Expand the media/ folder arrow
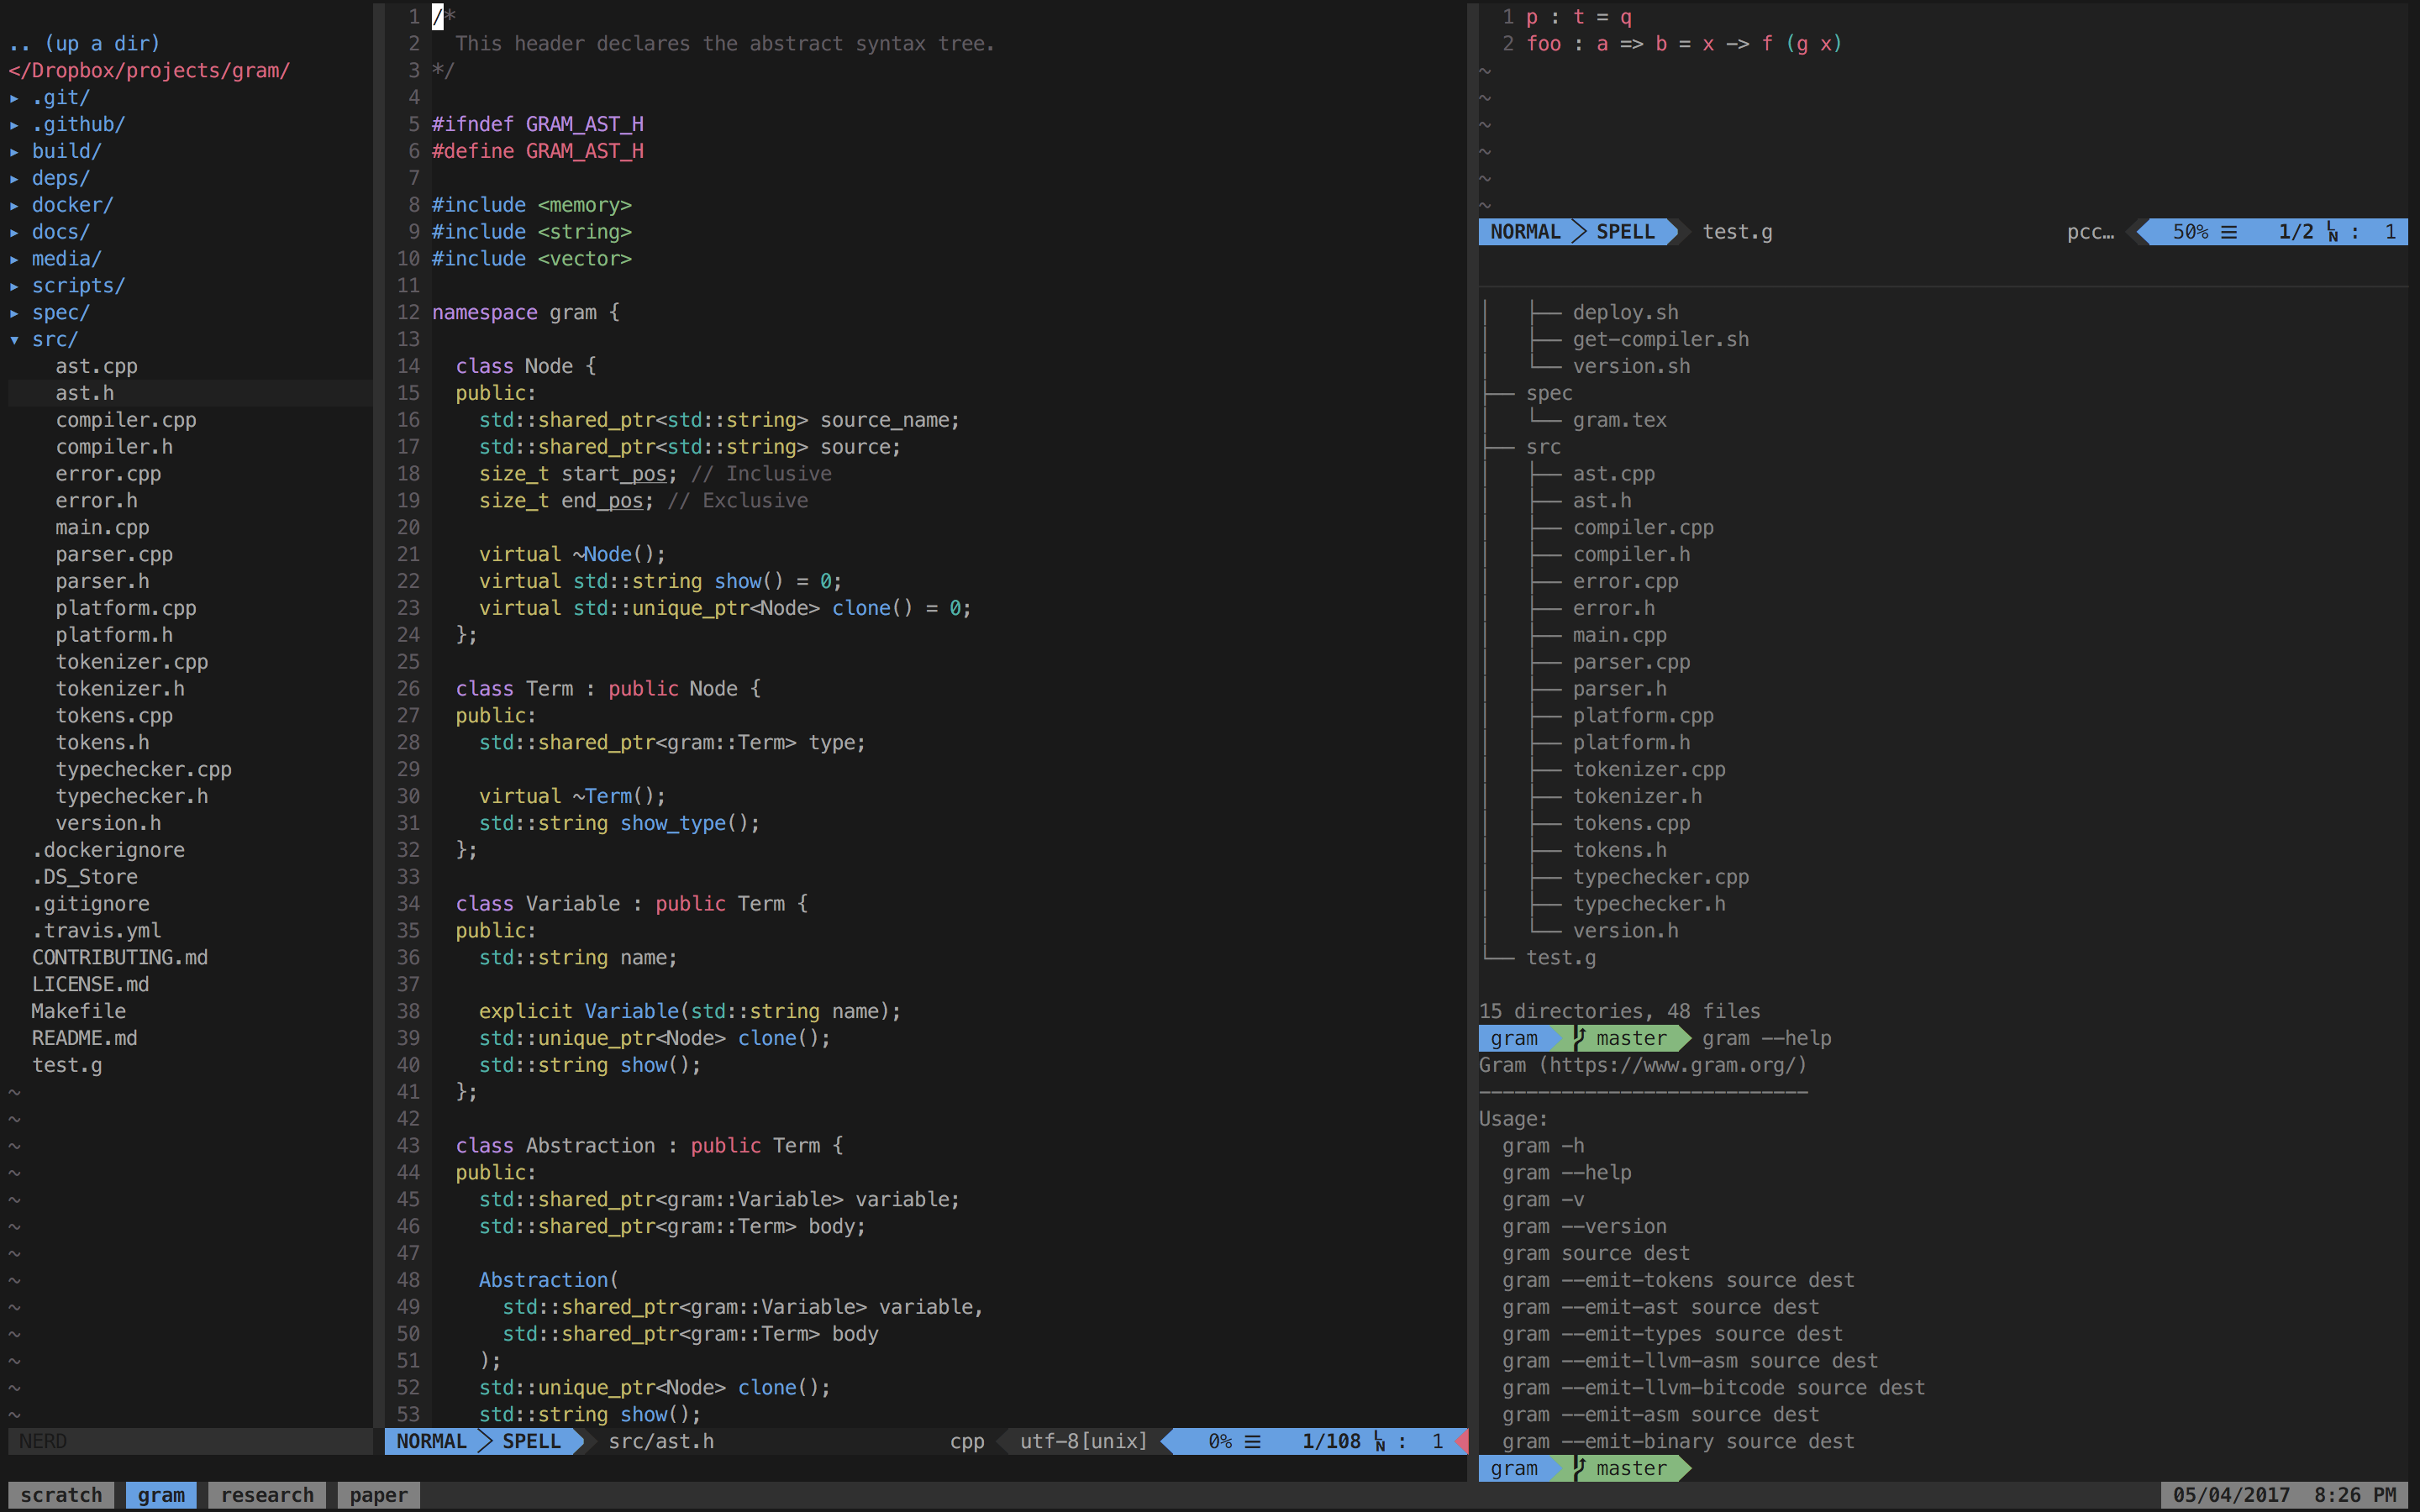This screenshot has height=1512, width=2420. click(14, 259)
